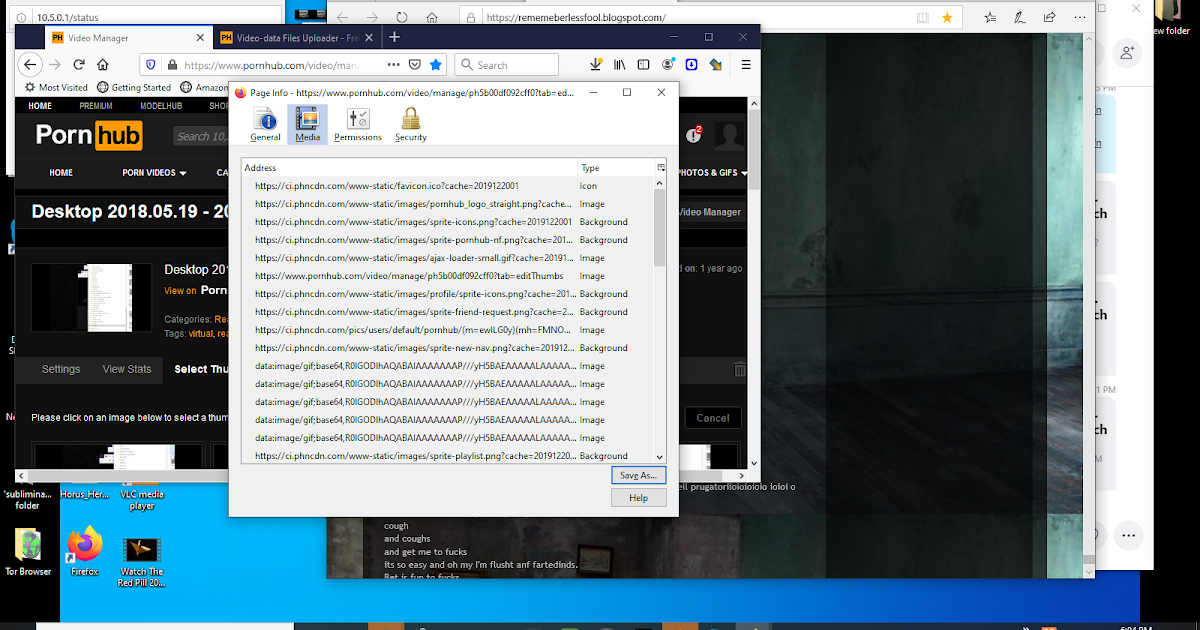Open a new Firefox tab

(394, 37)
